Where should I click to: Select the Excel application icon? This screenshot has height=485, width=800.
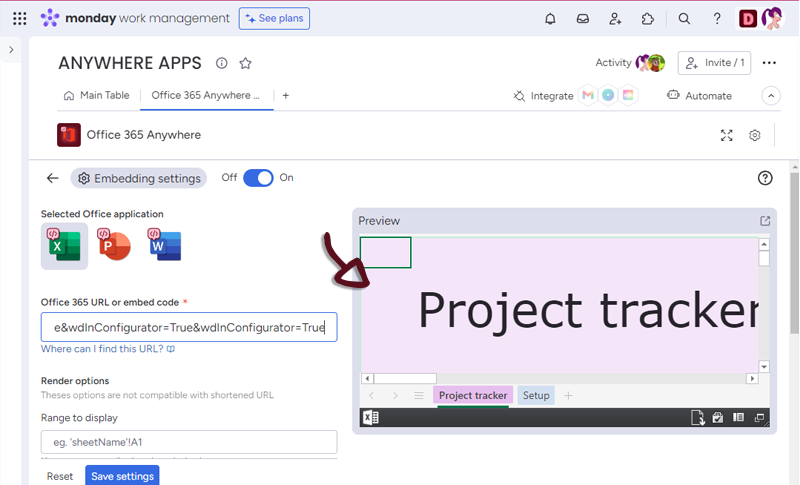click(64, 245)
